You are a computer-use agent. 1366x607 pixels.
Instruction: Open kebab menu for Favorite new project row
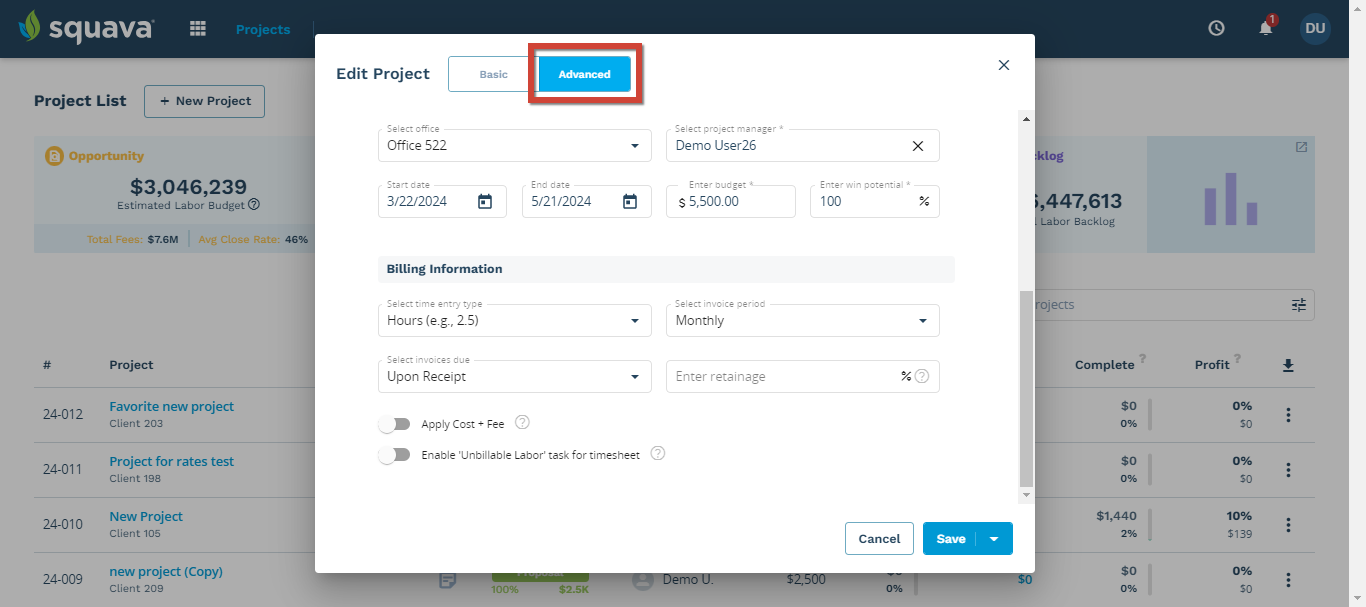click(1288, 414)
